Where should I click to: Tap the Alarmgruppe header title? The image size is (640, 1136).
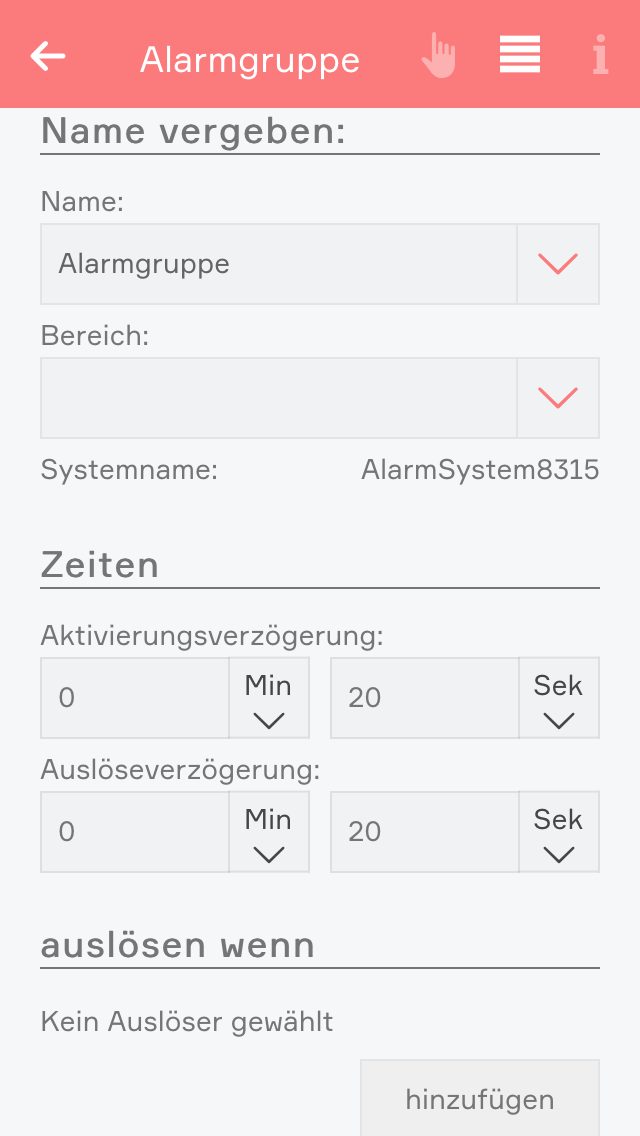(x=250, y=60)
